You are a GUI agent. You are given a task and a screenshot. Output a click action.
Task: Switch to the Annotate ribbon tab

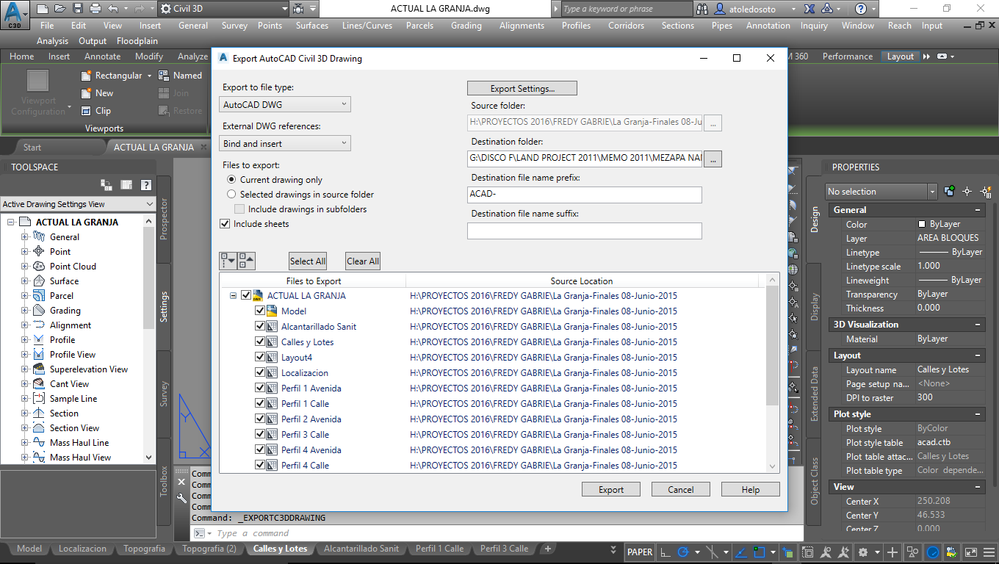click(102, 56)
